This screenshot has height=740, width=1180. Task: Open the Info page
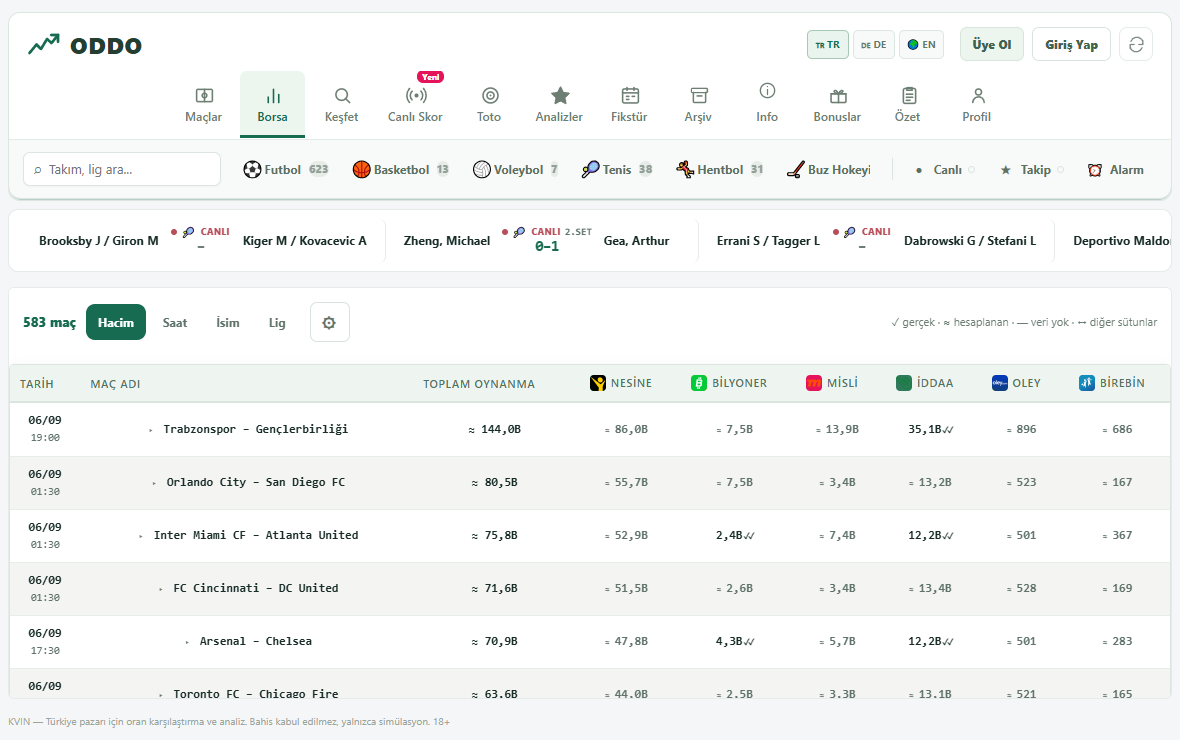click(767, 105)
